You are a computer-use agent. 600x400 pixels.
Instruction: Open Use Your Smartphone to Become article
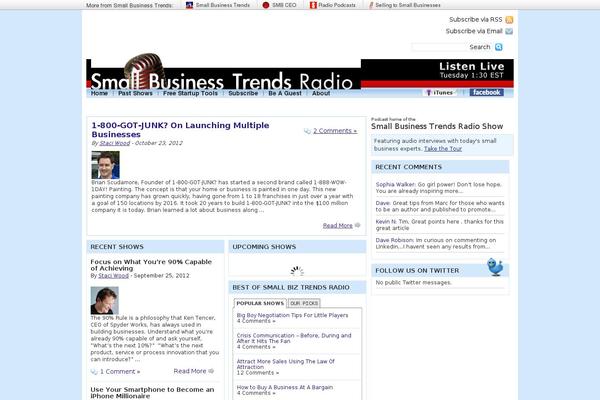[x=152, y=393]
